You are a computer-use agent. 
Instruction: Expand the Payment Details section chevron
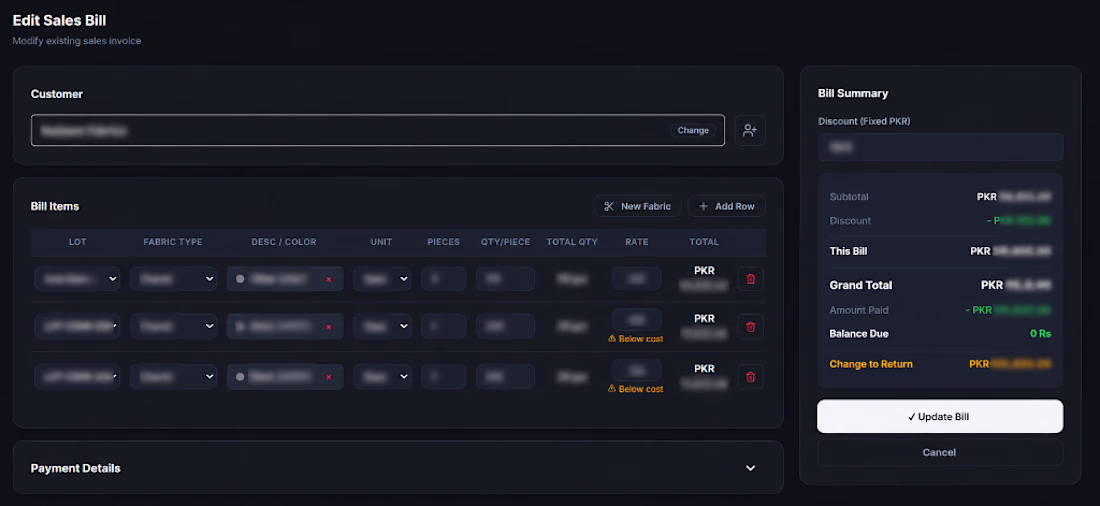click(x=751, y=468)
